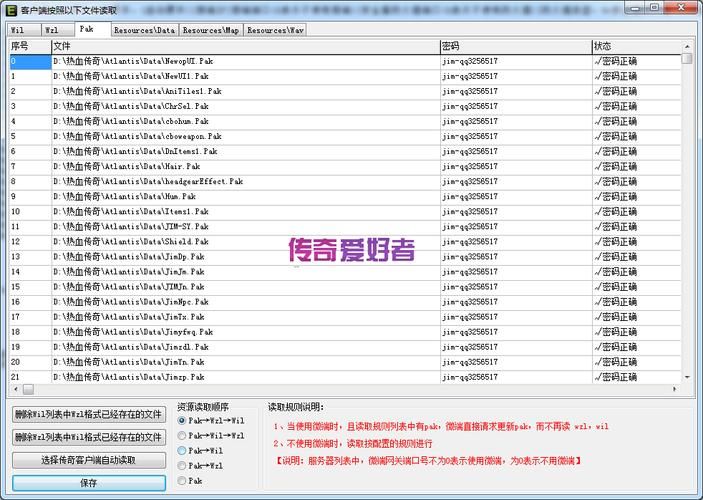Select Pak→Wil→Wzl read order option
The image size is (703, 500).
pos(211,435)
